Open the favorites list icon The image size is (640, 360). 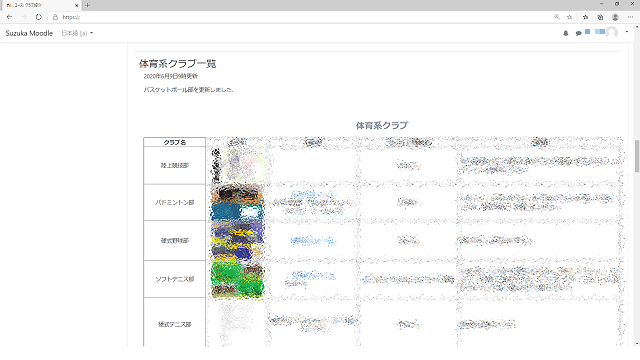pos(585,17)
